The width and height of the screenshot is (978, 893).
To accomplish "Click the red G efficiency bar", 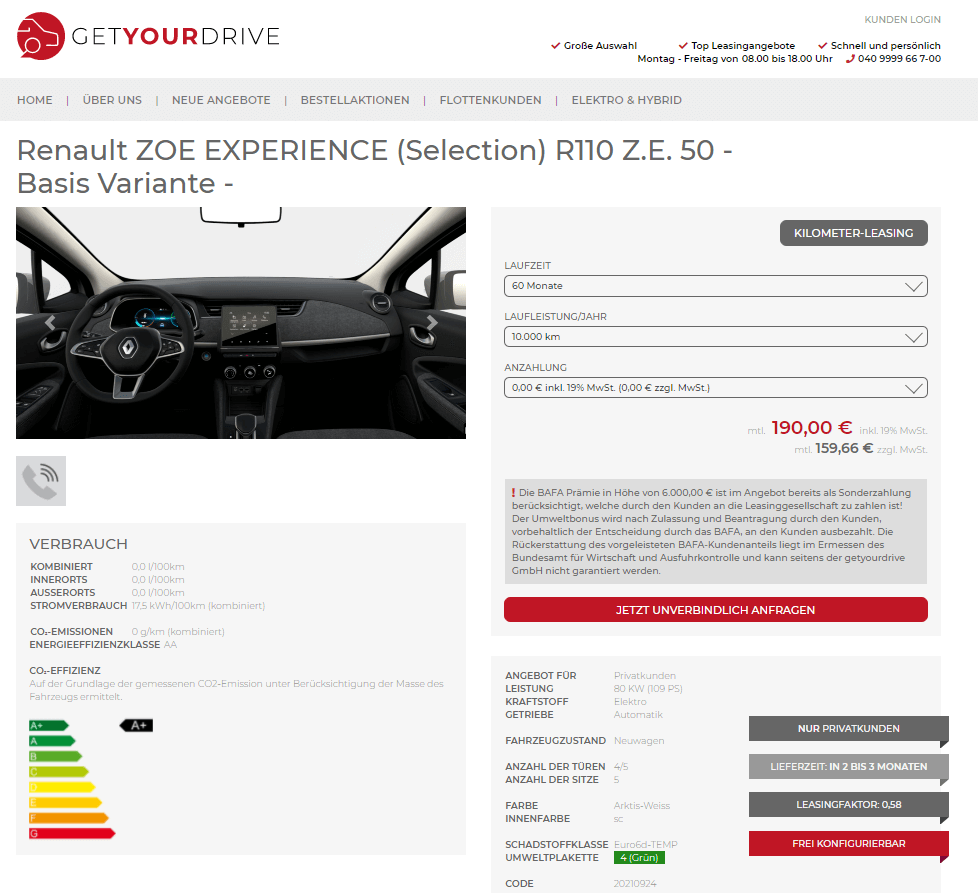I will (x=72, y=834).
